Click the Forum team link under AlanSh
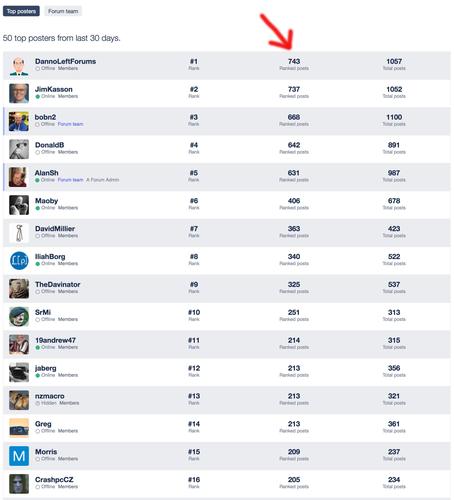The width and height of the screenshot is (454, 500). point(70,180)
